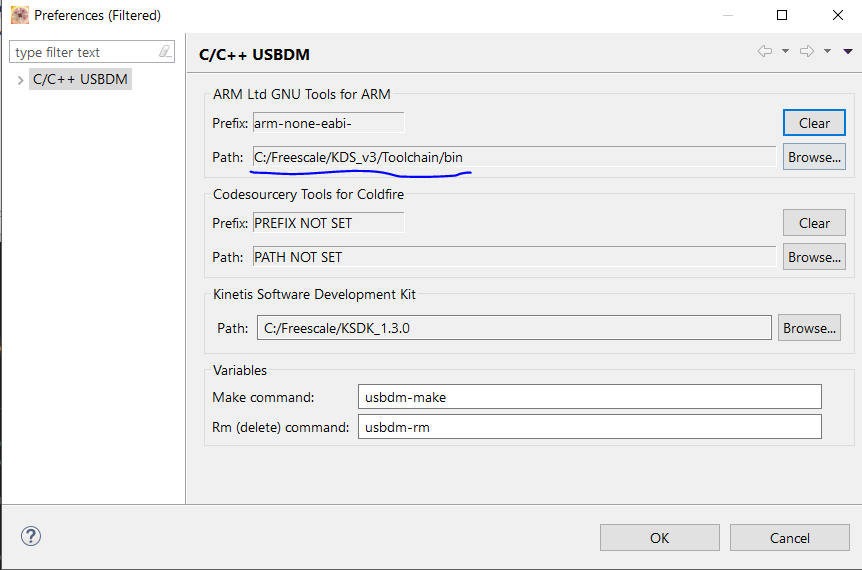Cancel the Preferences dialog
Viewport: 862px width, 570px height.
pos(789,538)
